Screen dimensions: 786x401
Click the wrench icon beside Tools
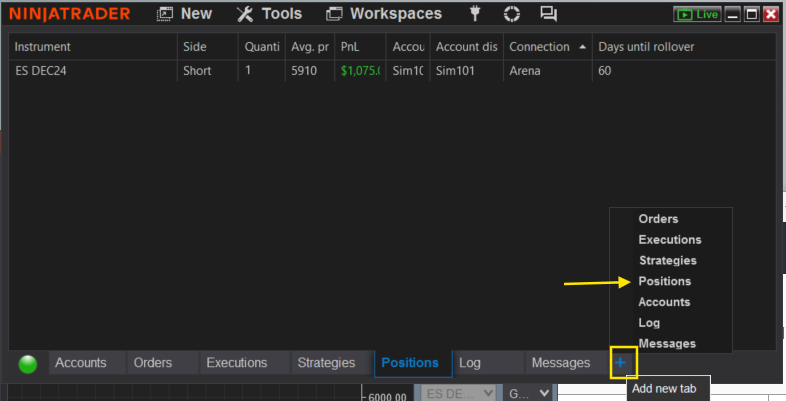tap(245, 14)
